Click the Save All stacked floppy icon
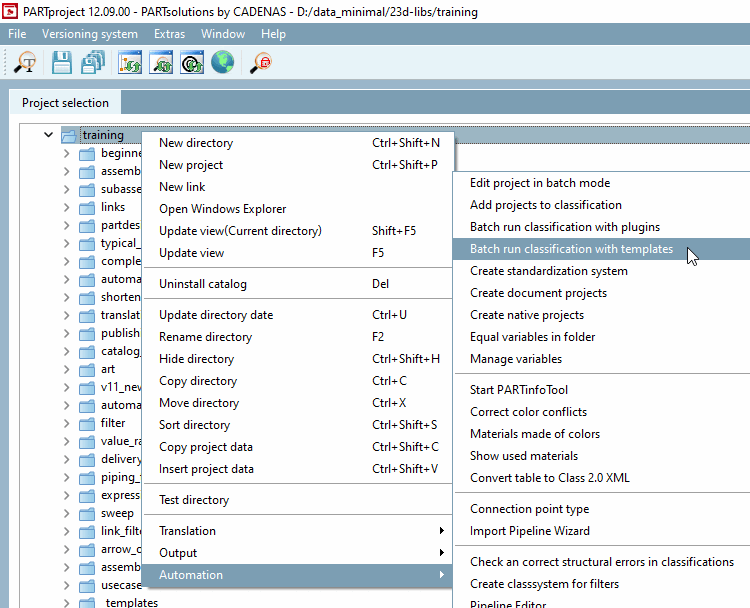 (x=93, y=63)
